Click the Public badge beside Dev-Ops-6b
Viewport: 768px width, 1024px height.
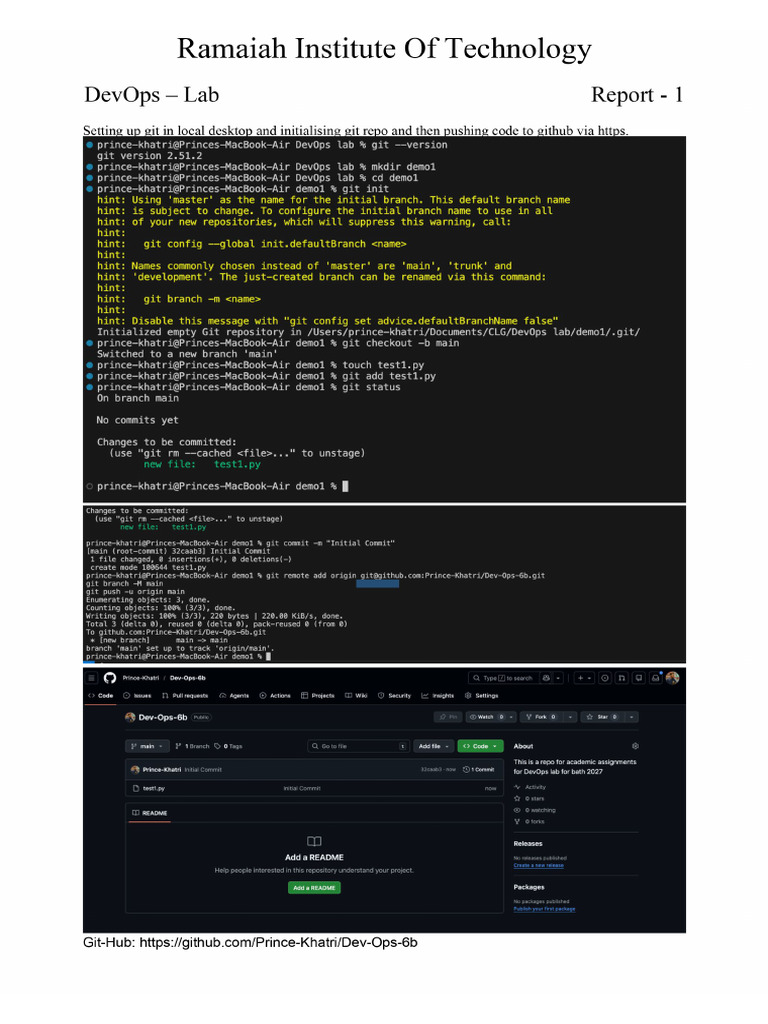click(x=201, y=717)
